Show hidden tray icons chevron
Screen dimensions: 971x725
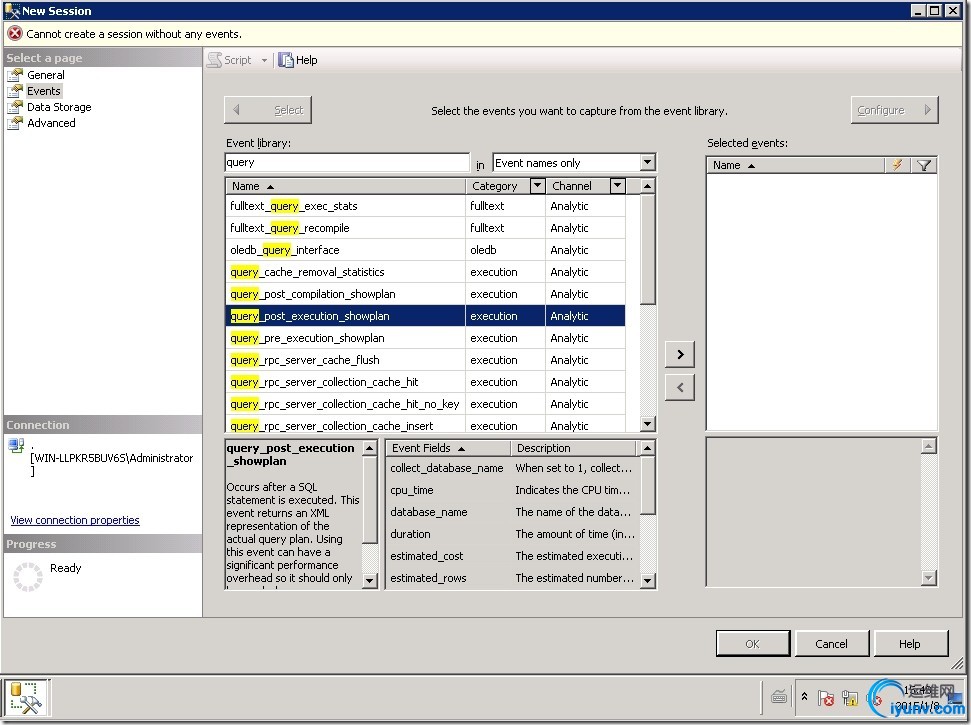[804, 697]
